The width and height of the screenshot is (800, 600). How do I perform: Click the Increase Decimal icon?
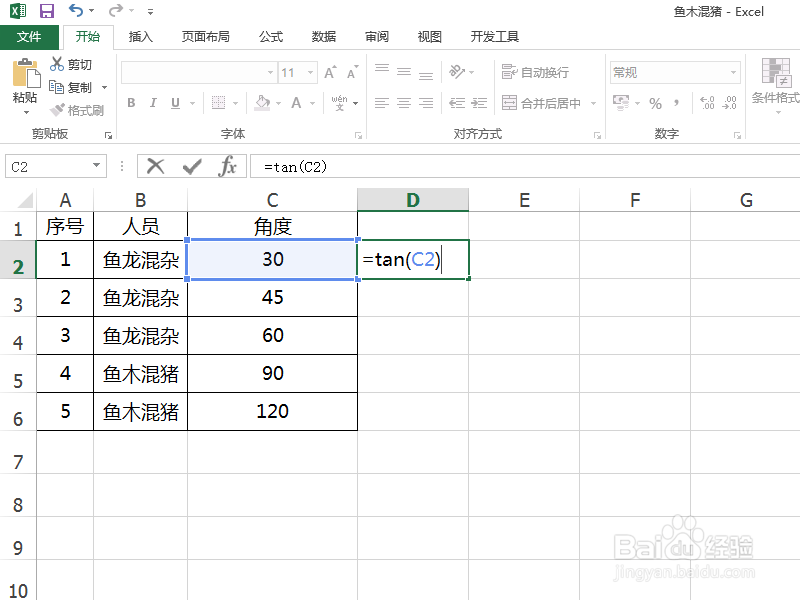(707, 103)
